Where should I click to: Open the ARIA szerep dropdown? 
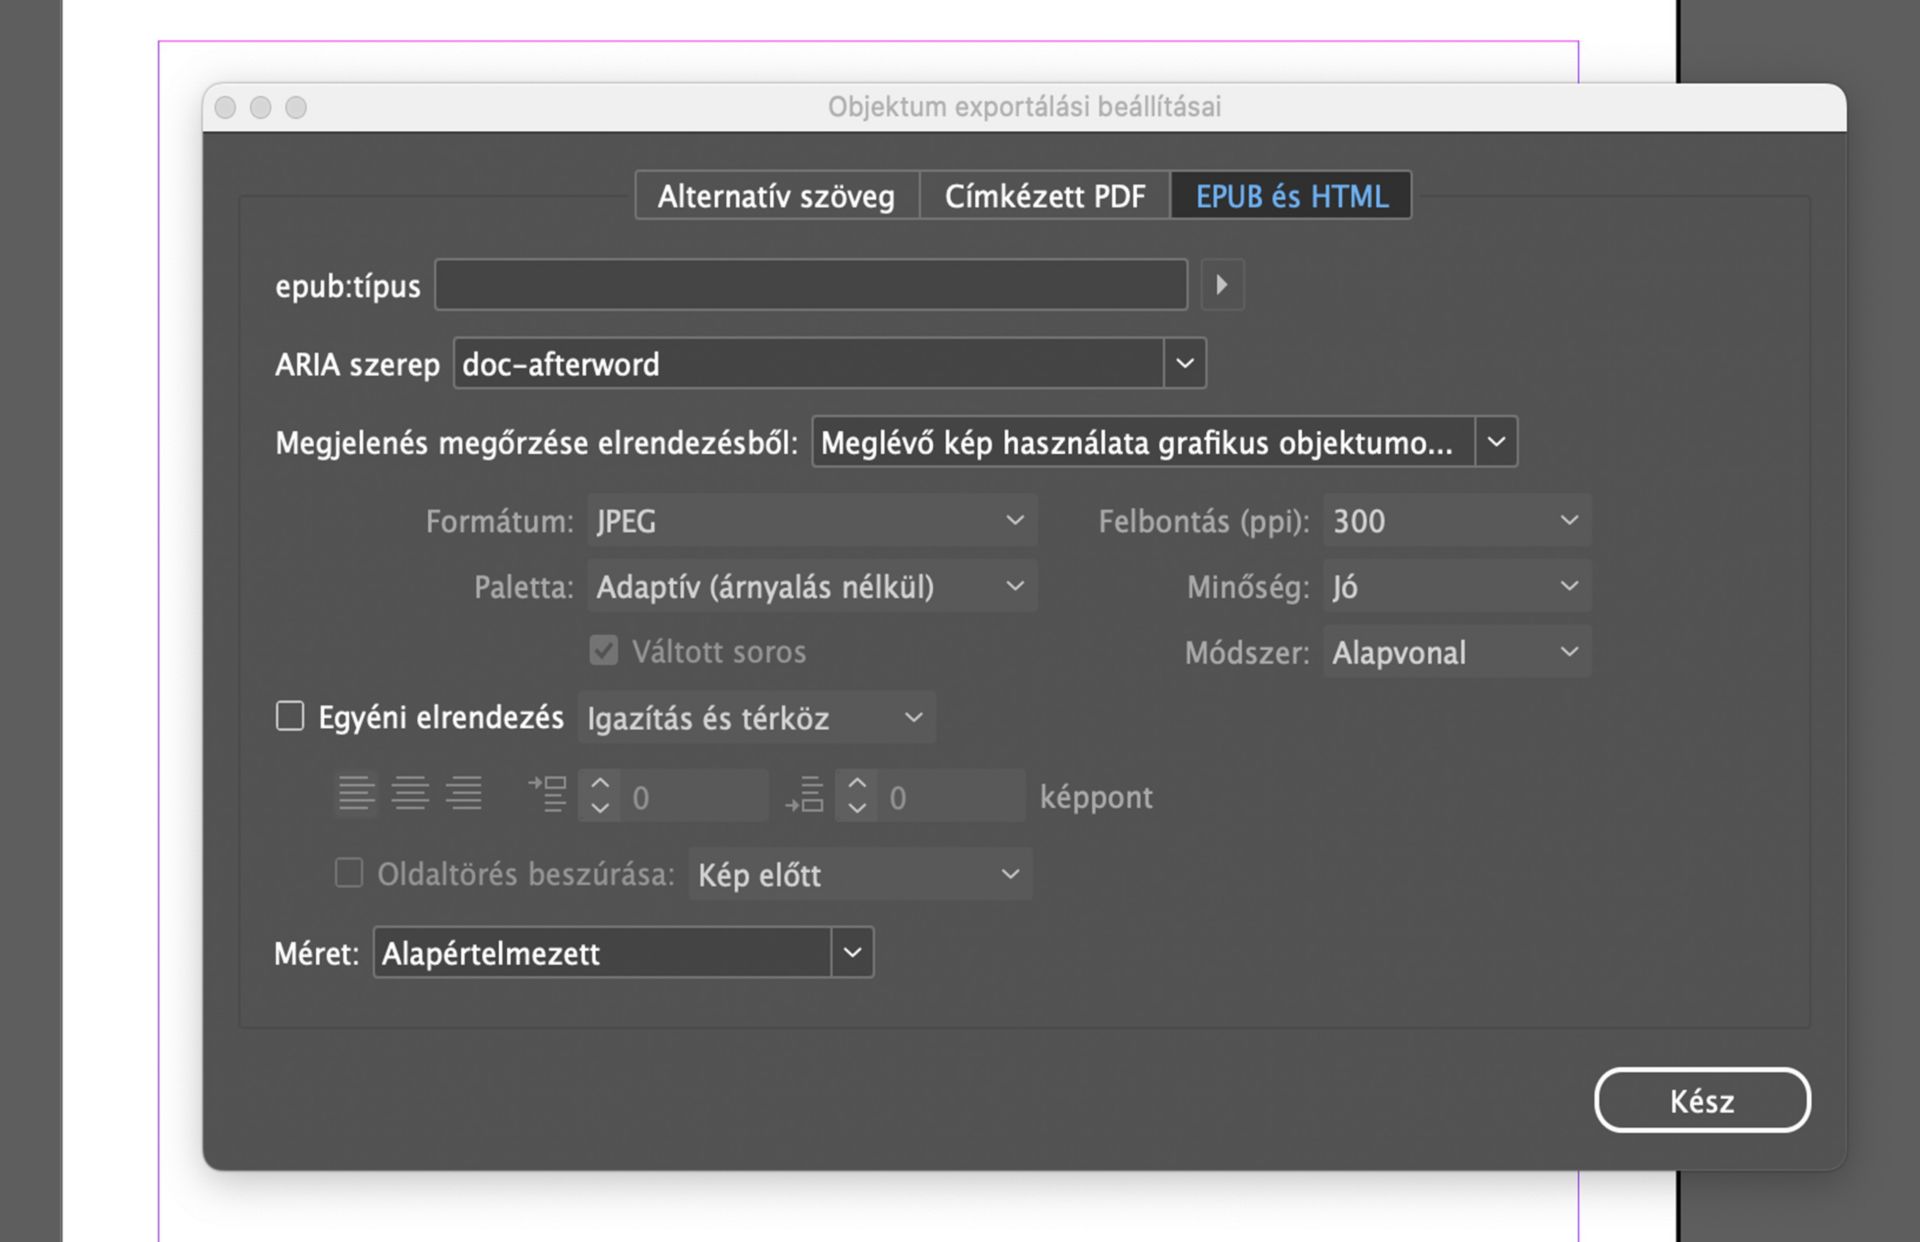pyautogui.click(x=1185, y=363)
